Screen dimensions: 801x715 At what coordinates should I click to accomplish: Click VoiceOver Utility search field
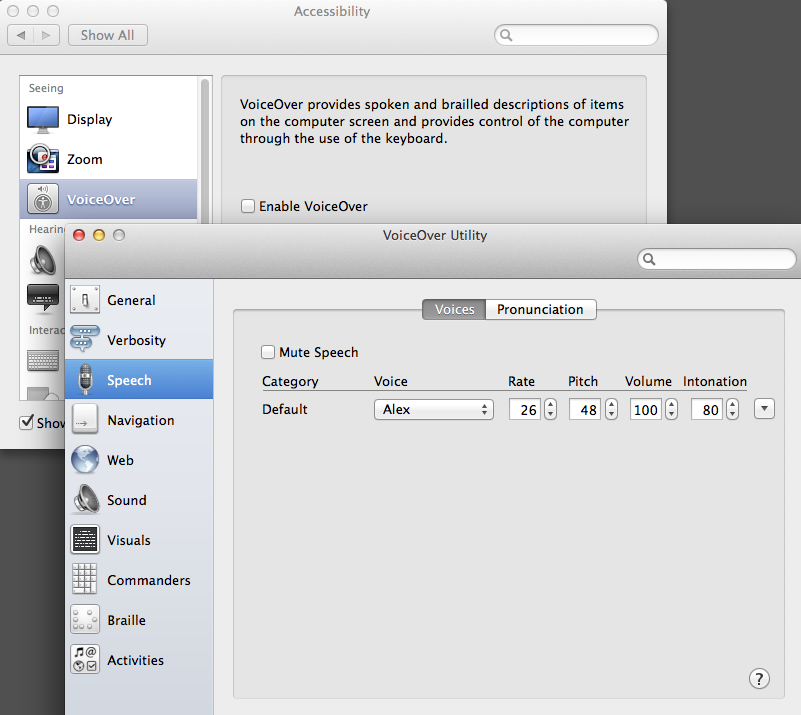coord(717,259)
